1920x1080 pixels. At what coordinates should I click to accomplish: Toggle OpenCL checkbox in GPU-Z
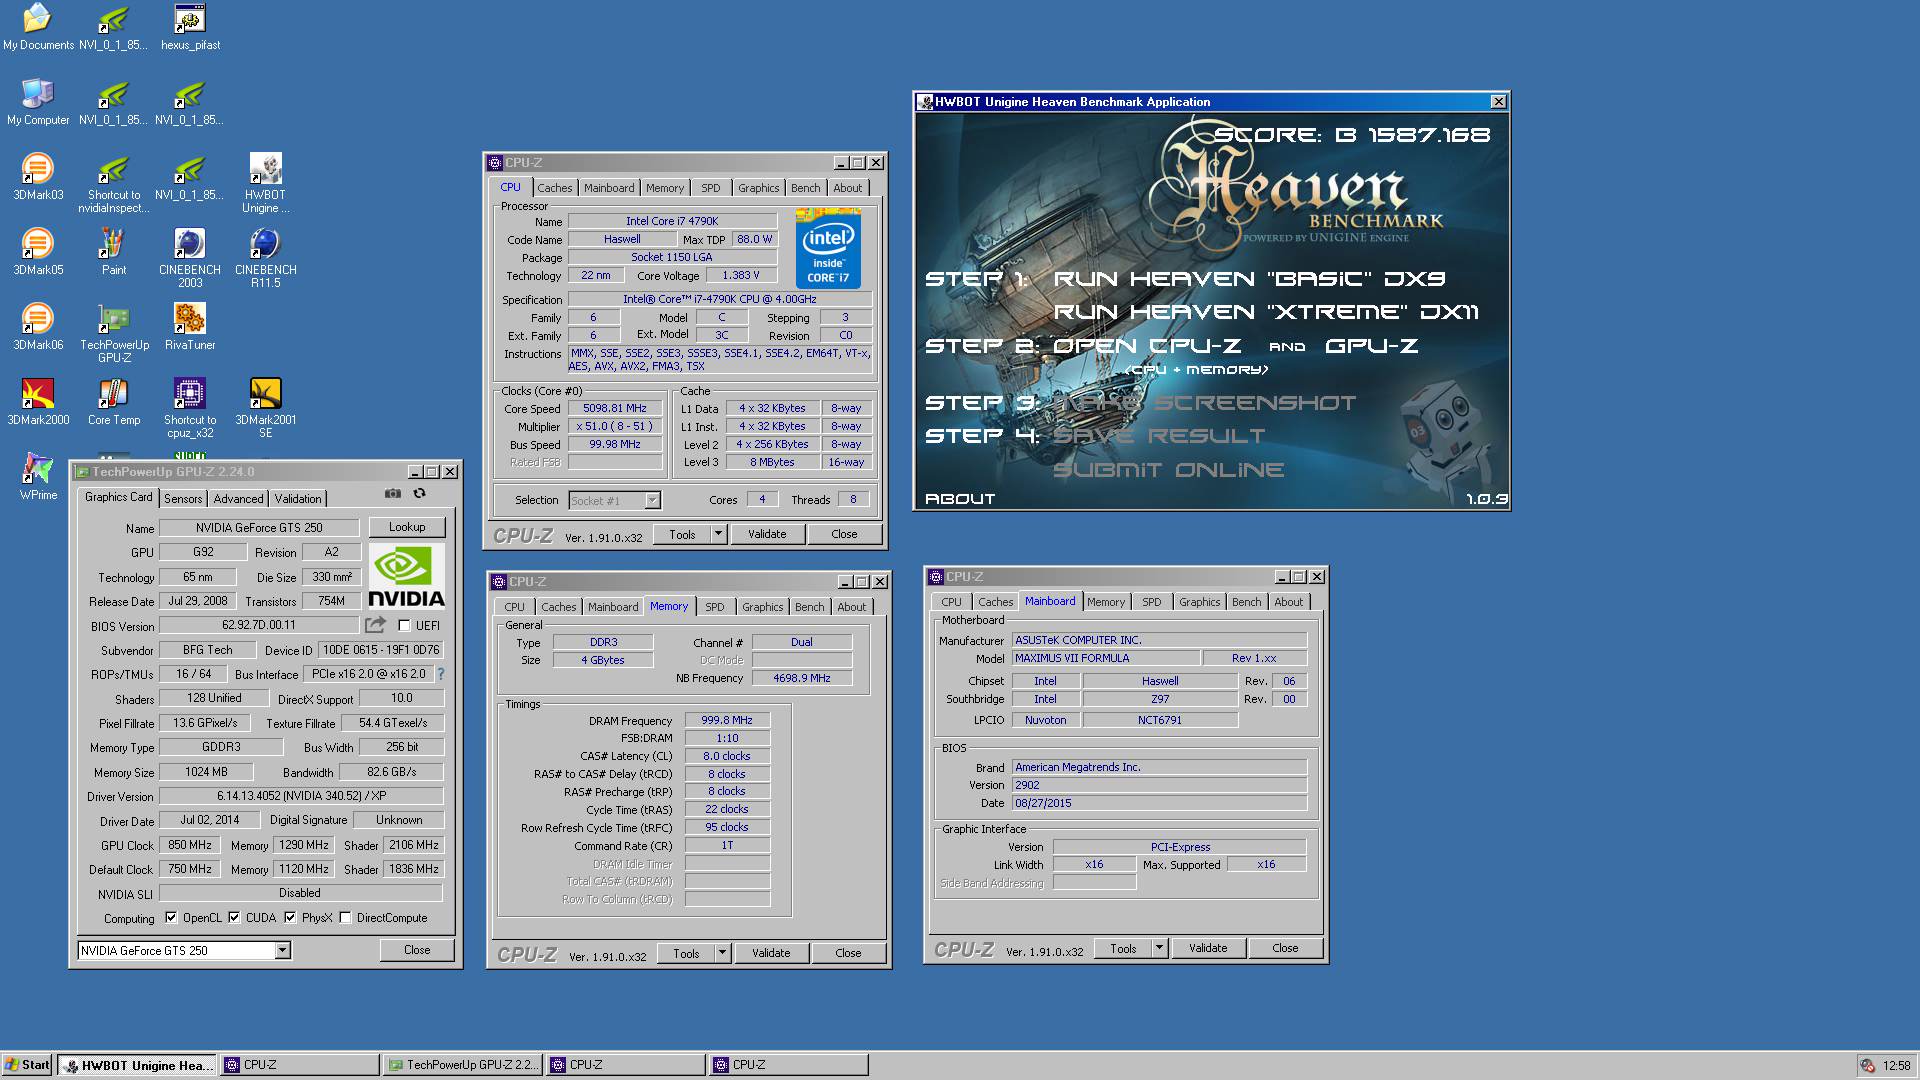tap(171, 918)
